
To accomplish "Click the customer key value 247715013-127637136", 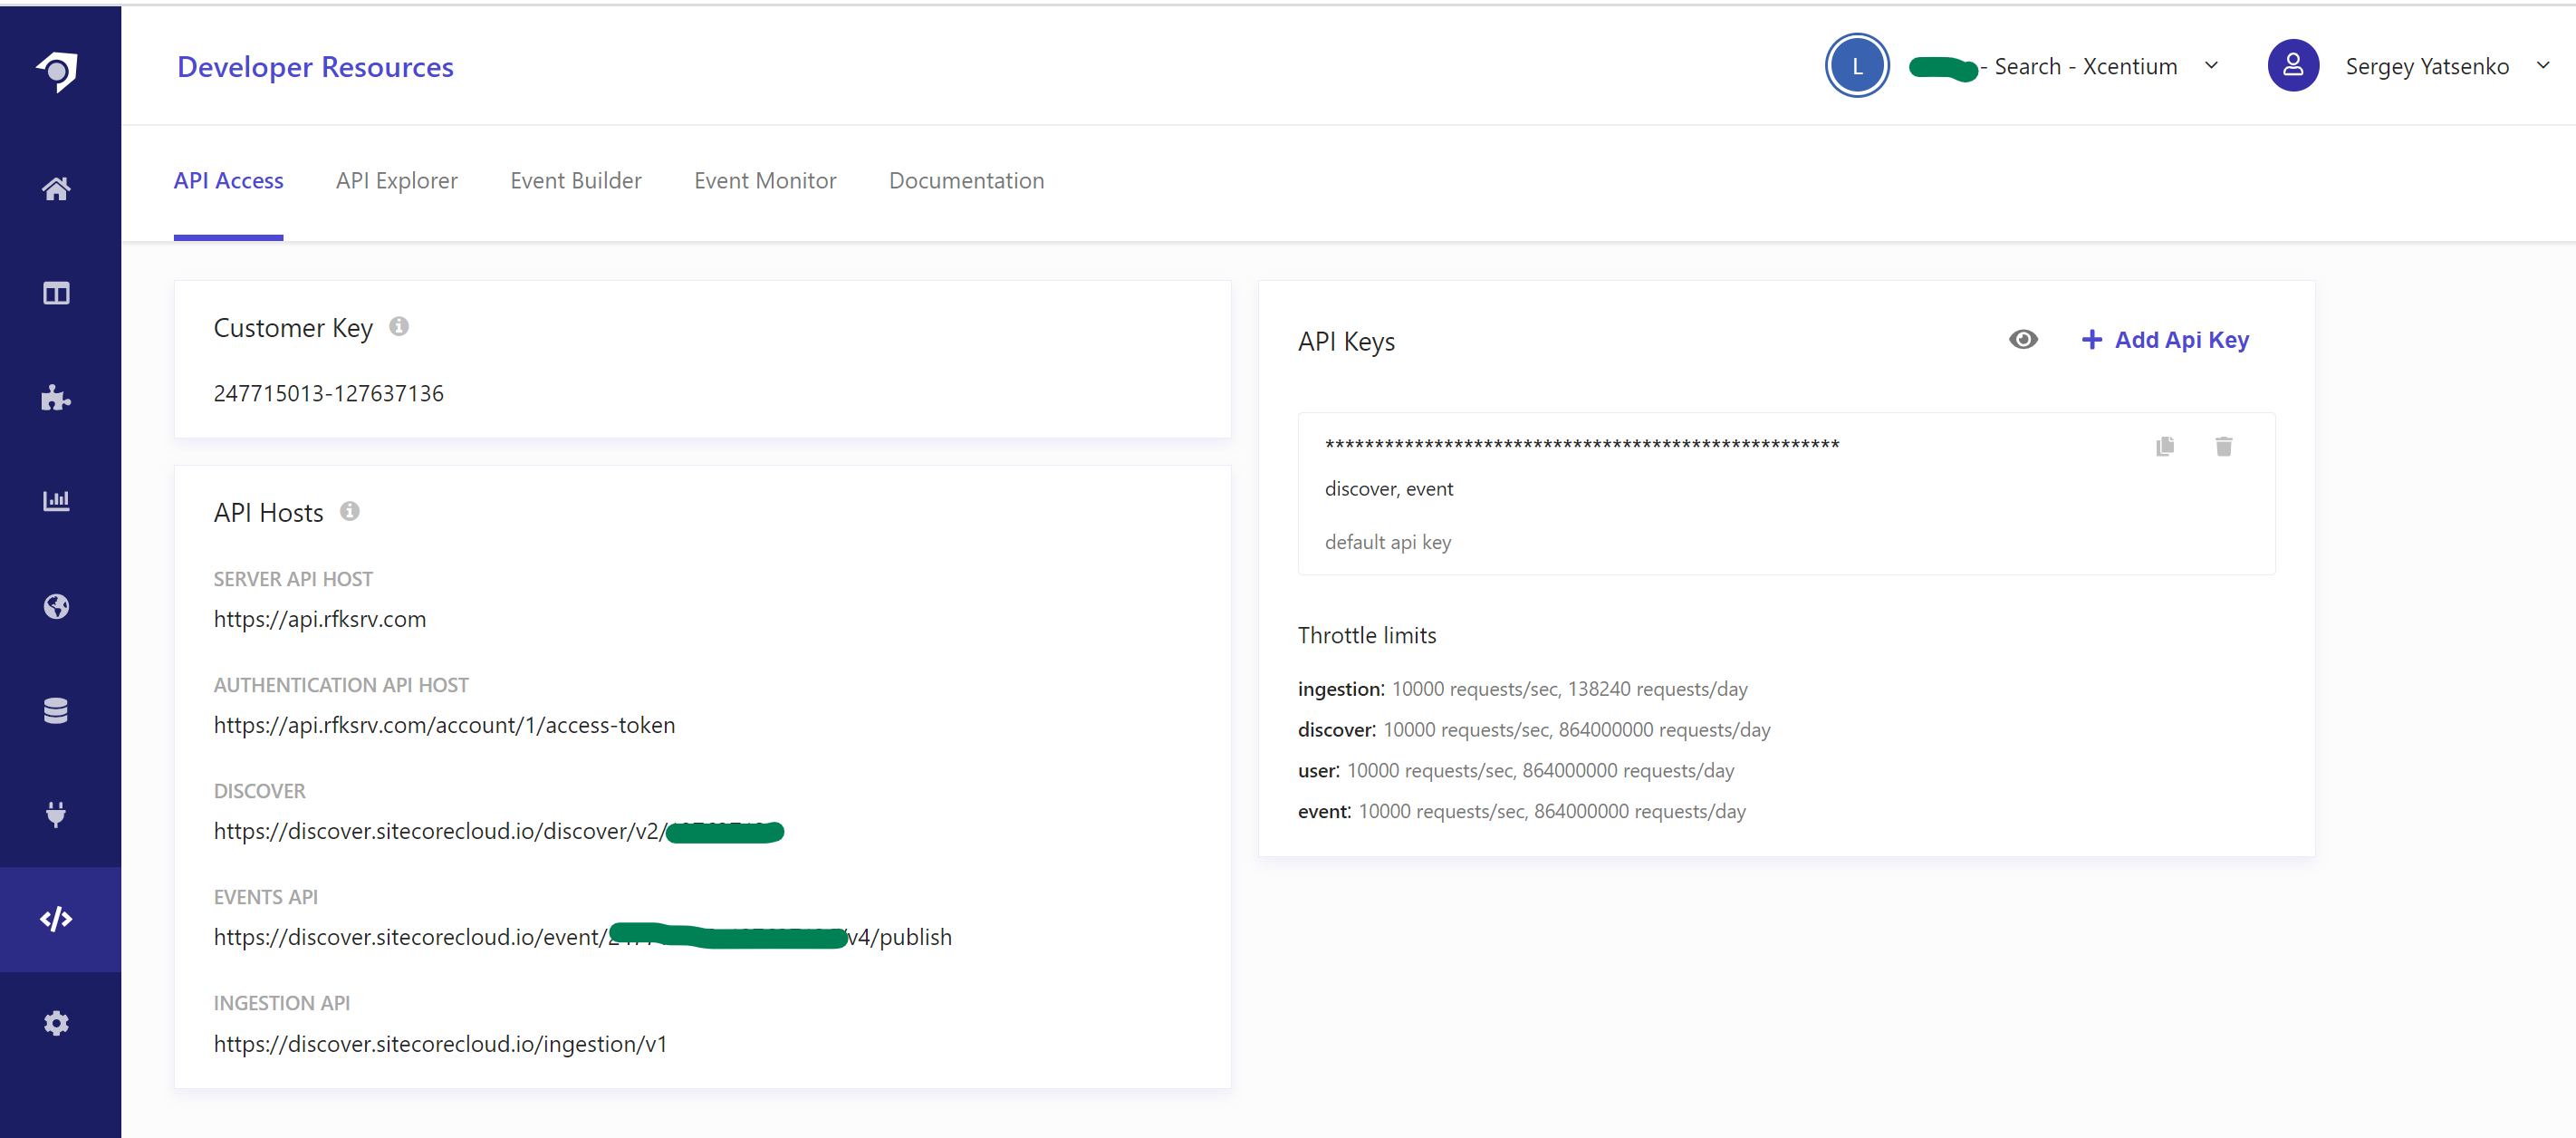I will tap(328, 394).
